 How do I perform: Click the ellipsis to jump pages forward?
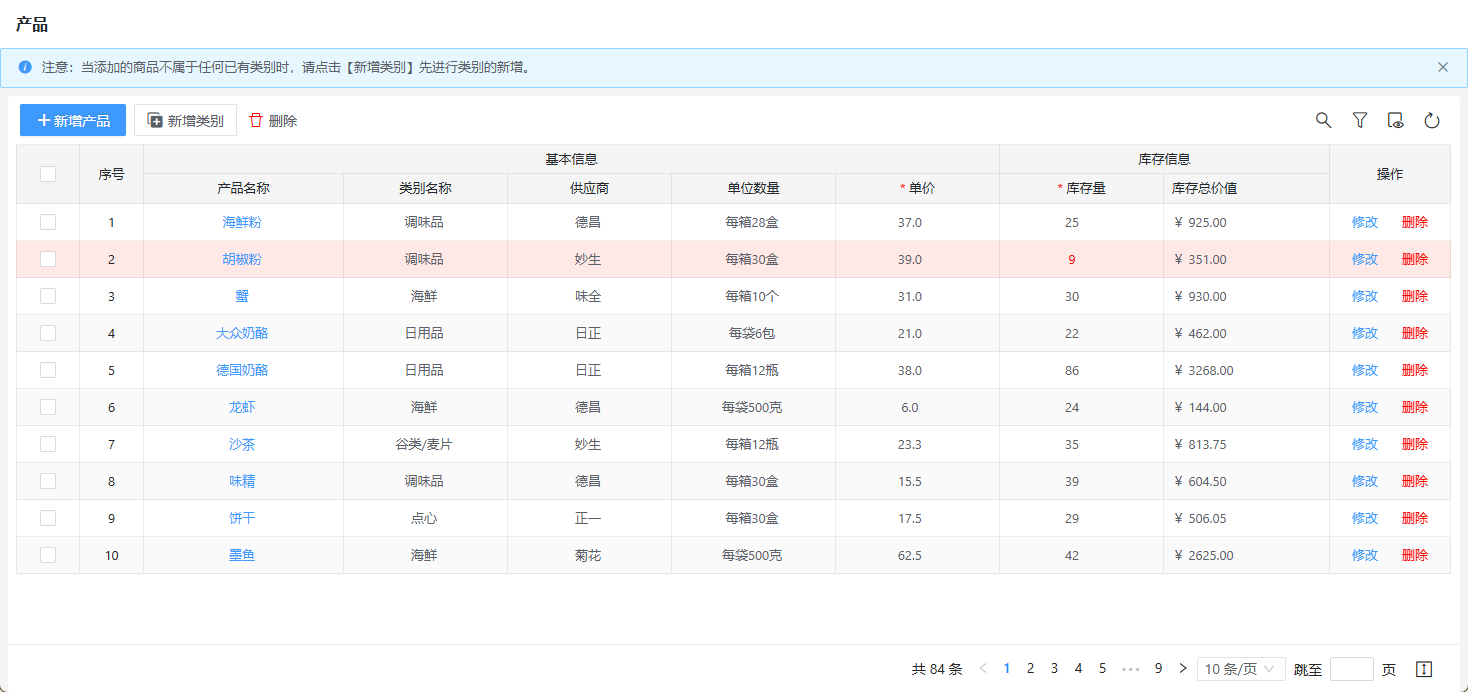[1131, 669]
